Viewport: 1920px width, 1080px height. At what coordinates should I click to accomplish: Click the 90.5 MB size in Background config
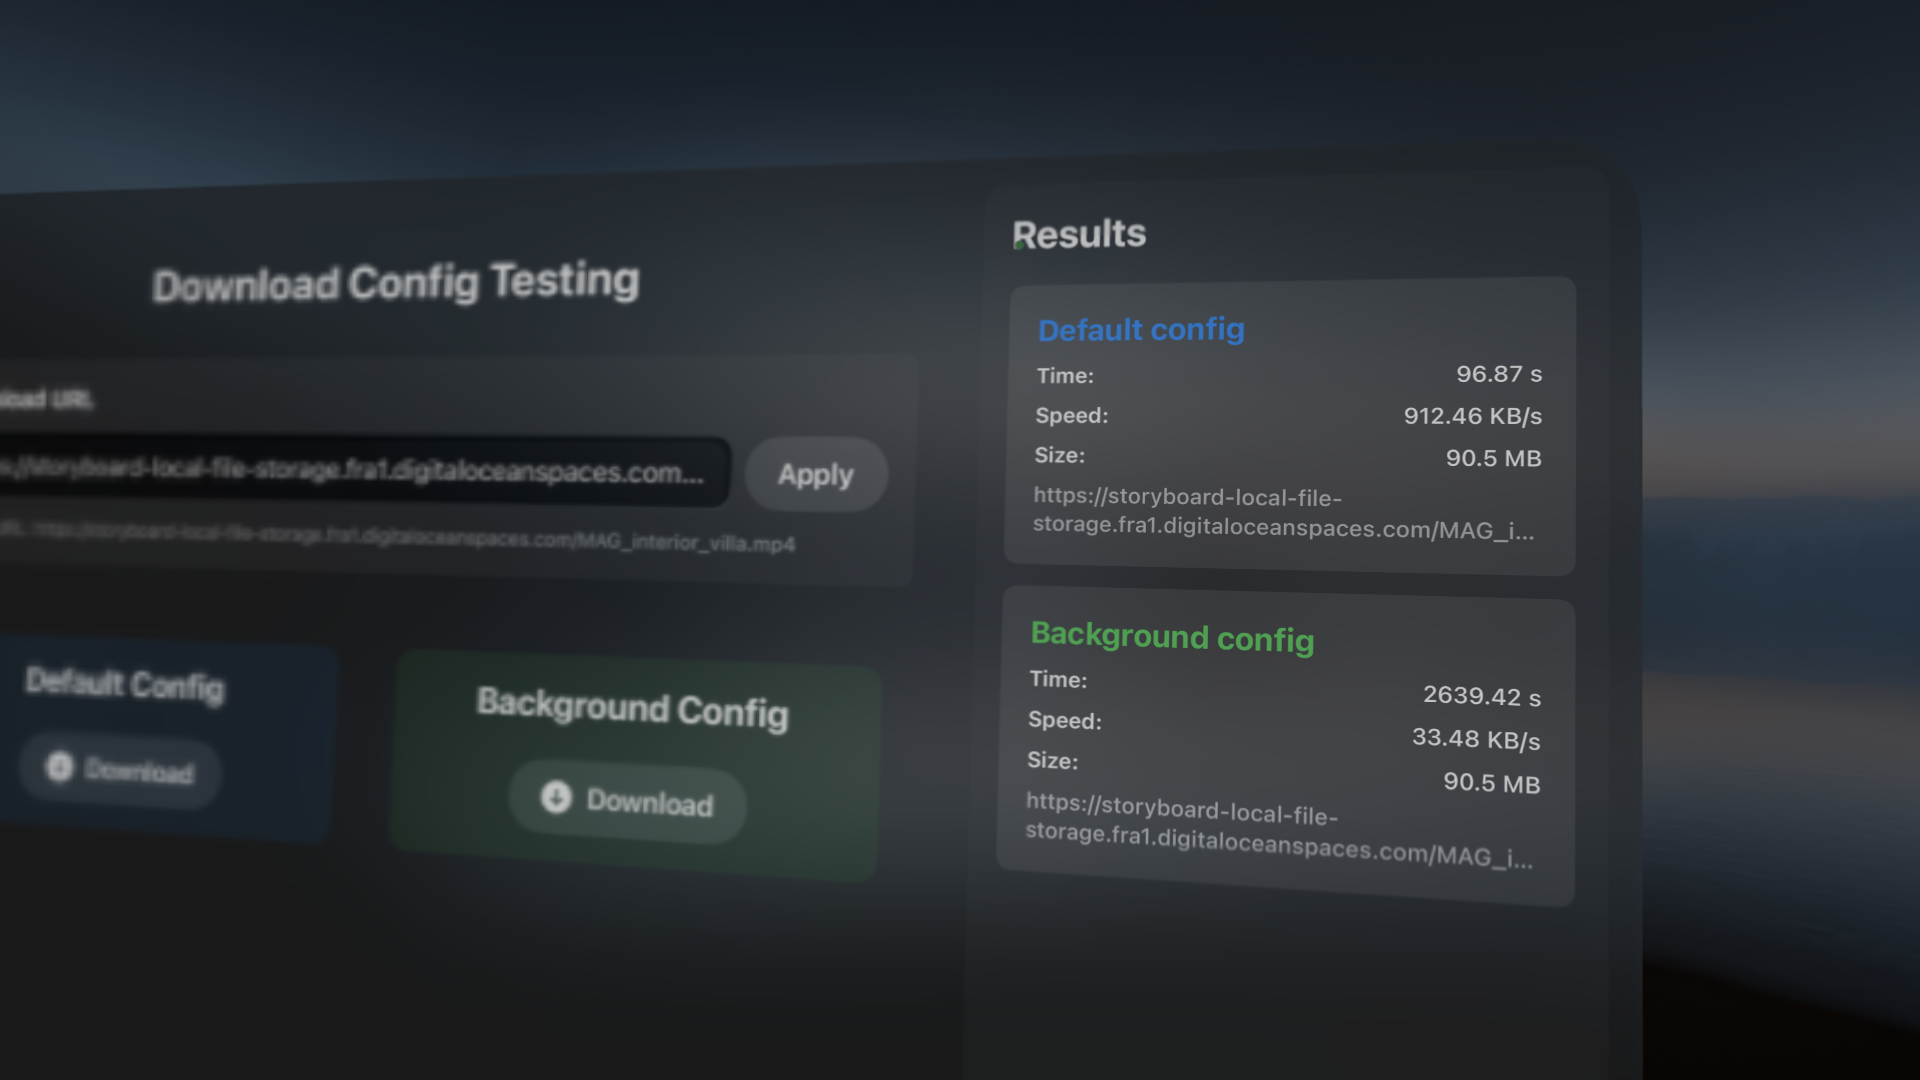1491,783
